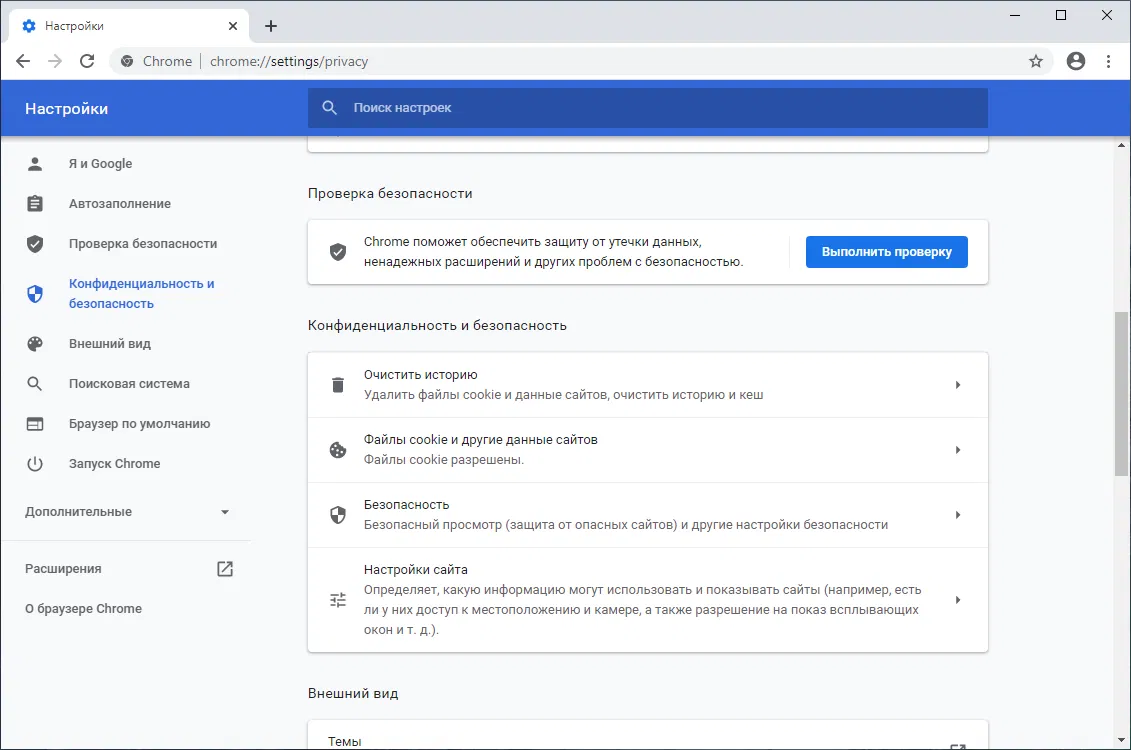
Task: Click in the Поиск настроек search field
Action: click(x=648, y=107)
